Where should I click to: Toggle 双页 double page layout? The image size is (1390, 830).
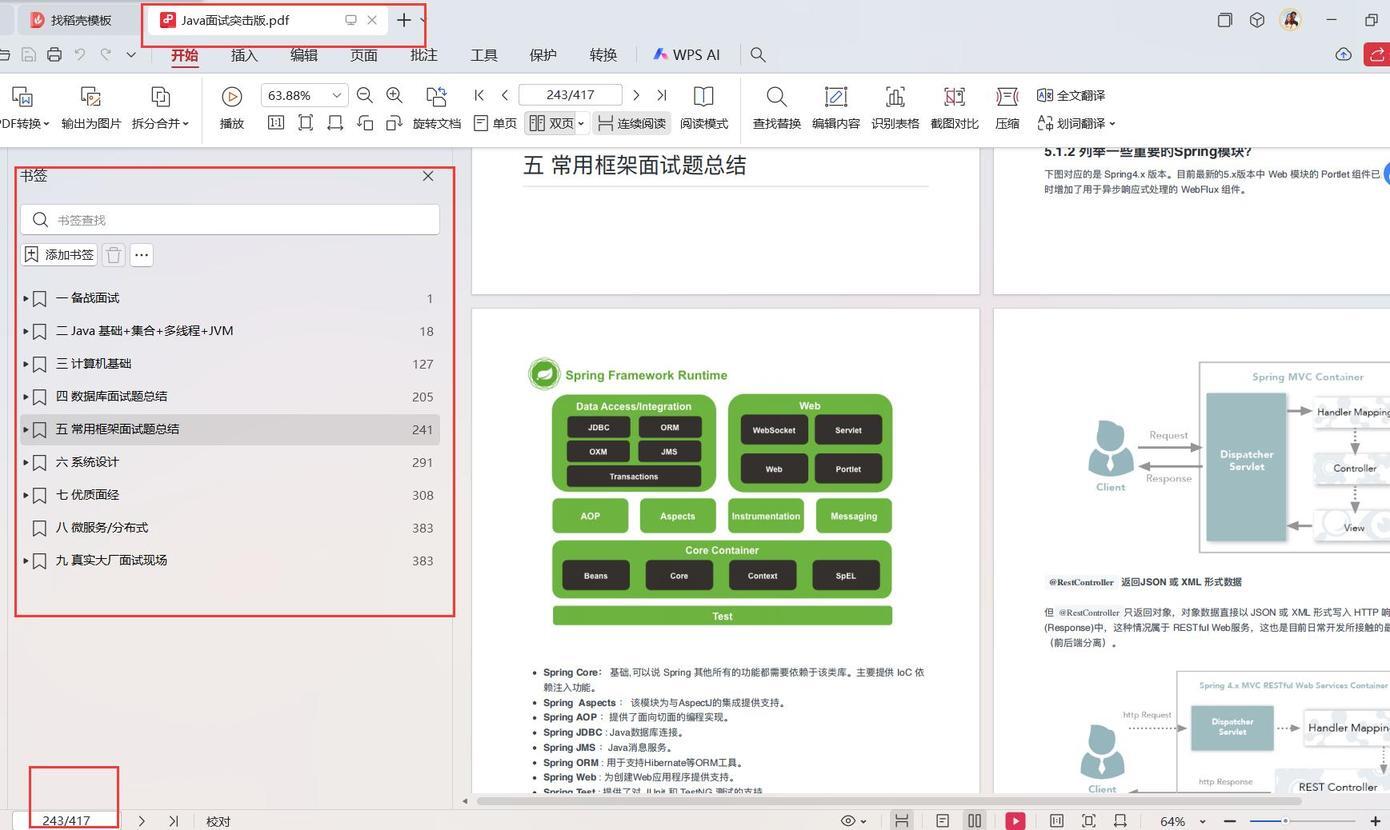point(551,123)
